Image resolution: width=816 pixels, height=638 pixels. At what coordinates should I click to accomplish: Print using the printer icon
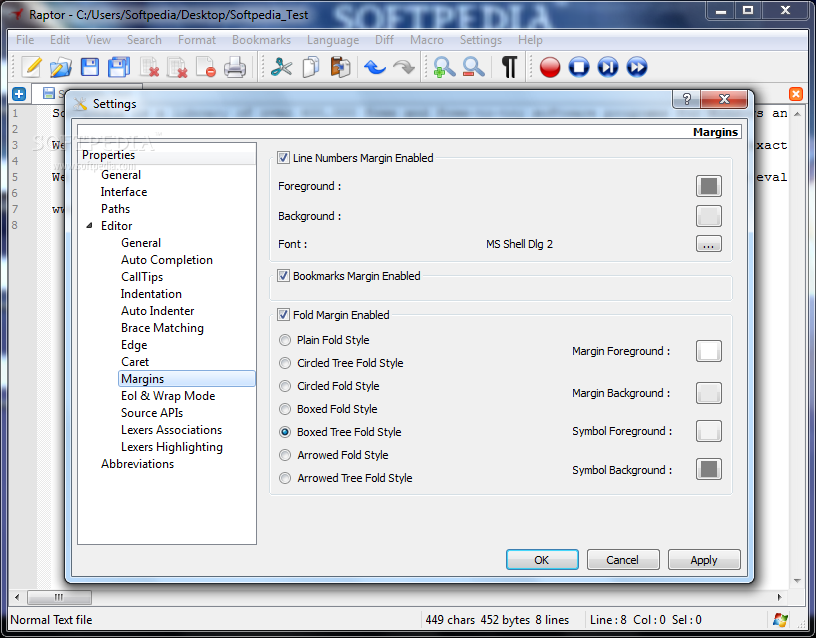[x=235, y=67]
